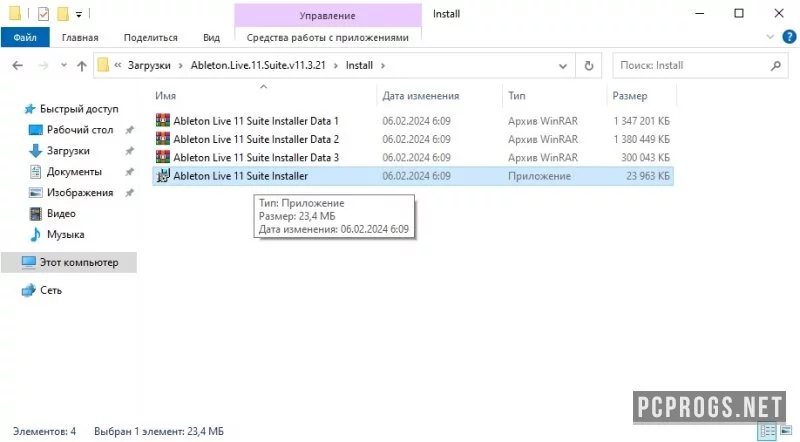
Task: Click the Приложение type cell
Action: point(539,176)
